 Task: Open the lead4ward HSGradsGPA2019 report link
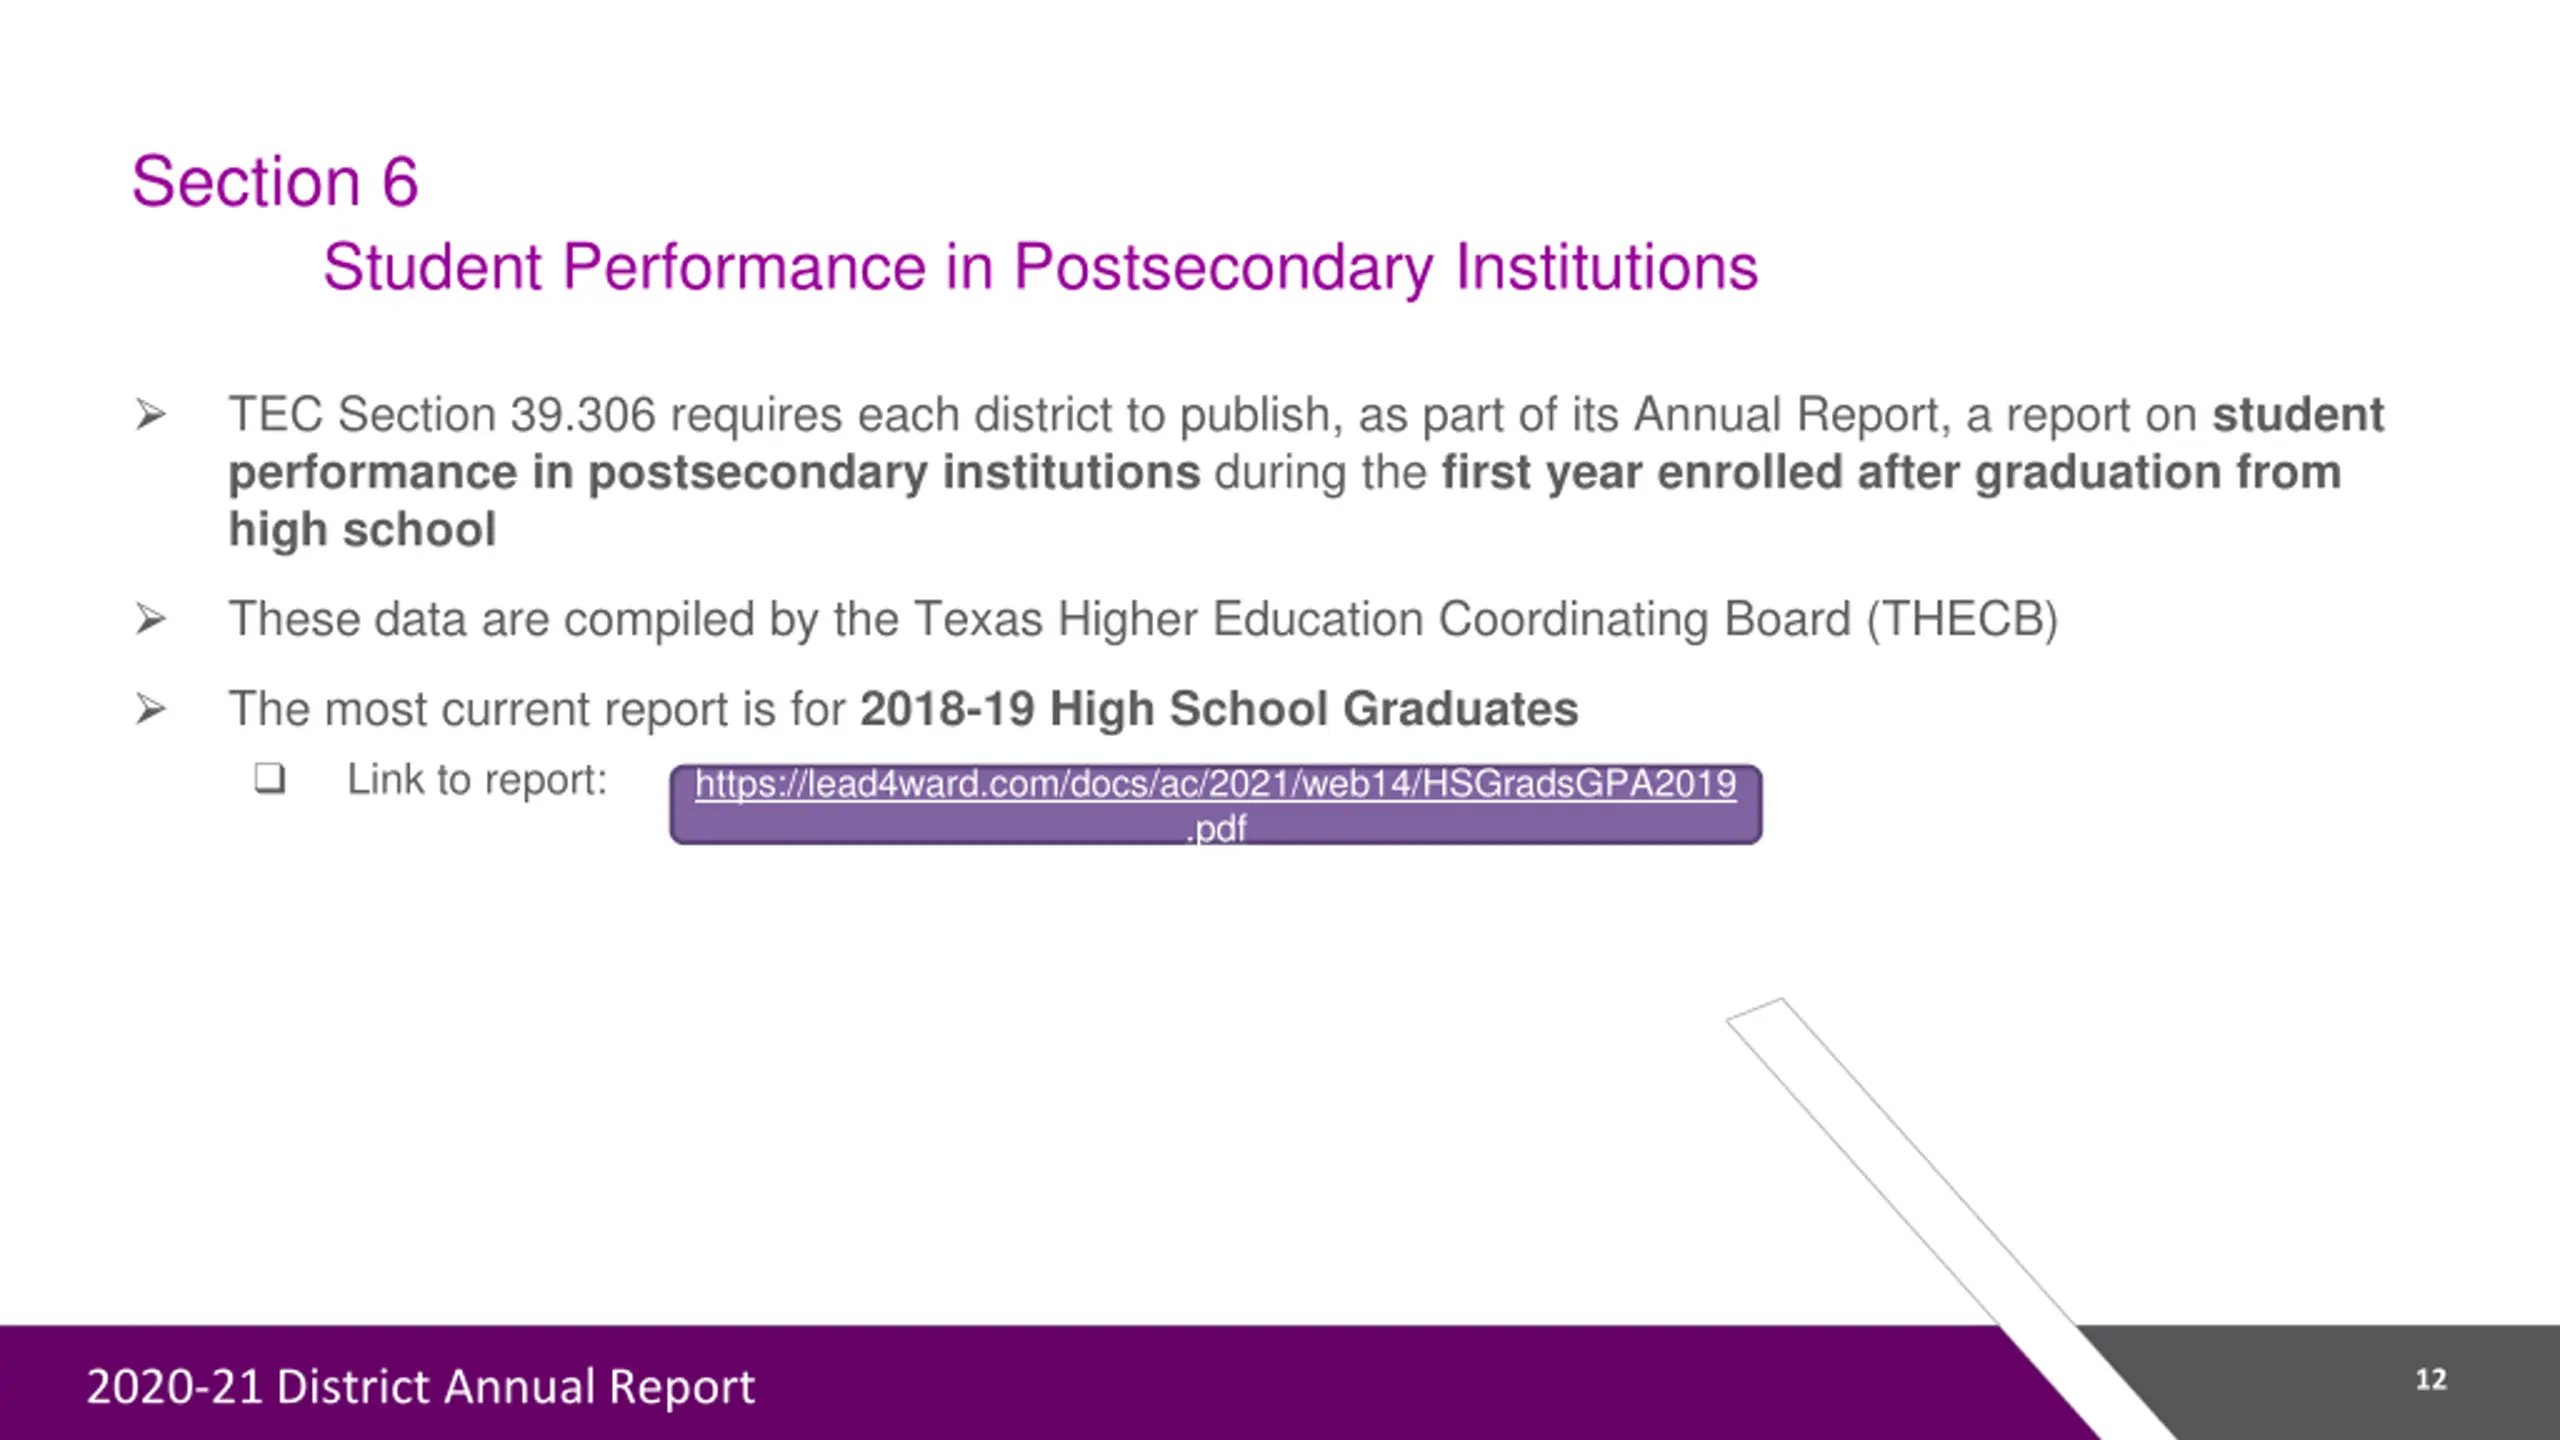click(1215, 805)
